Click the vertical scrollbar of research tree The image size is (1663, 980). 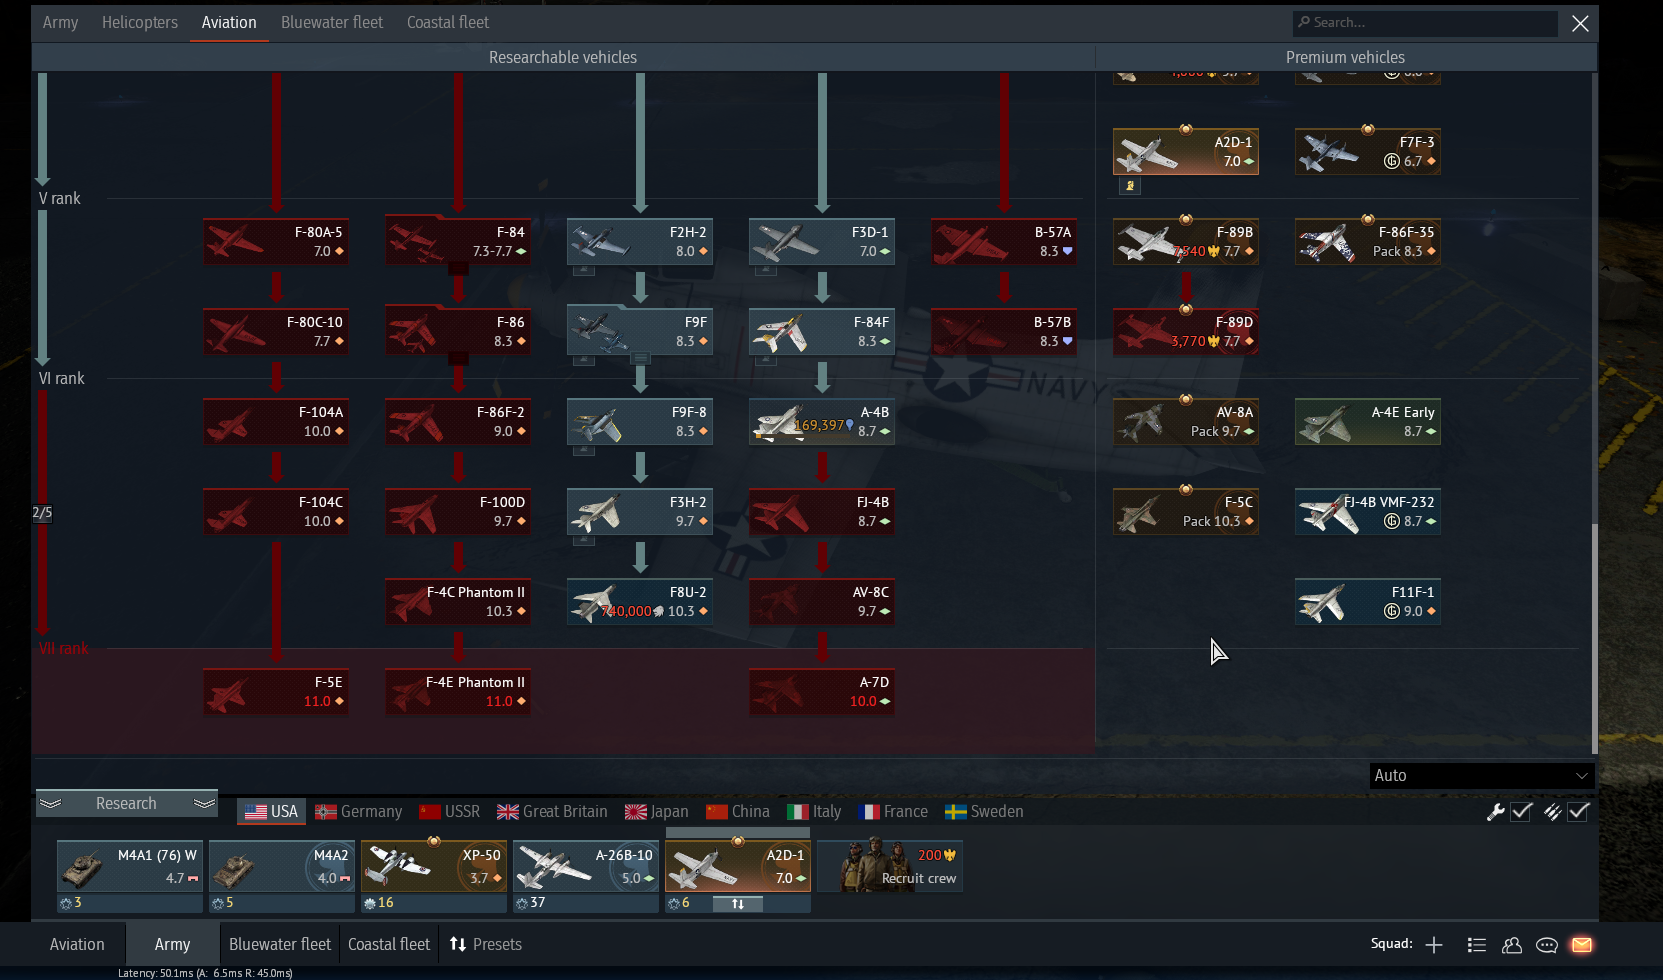pos(1594,638)
